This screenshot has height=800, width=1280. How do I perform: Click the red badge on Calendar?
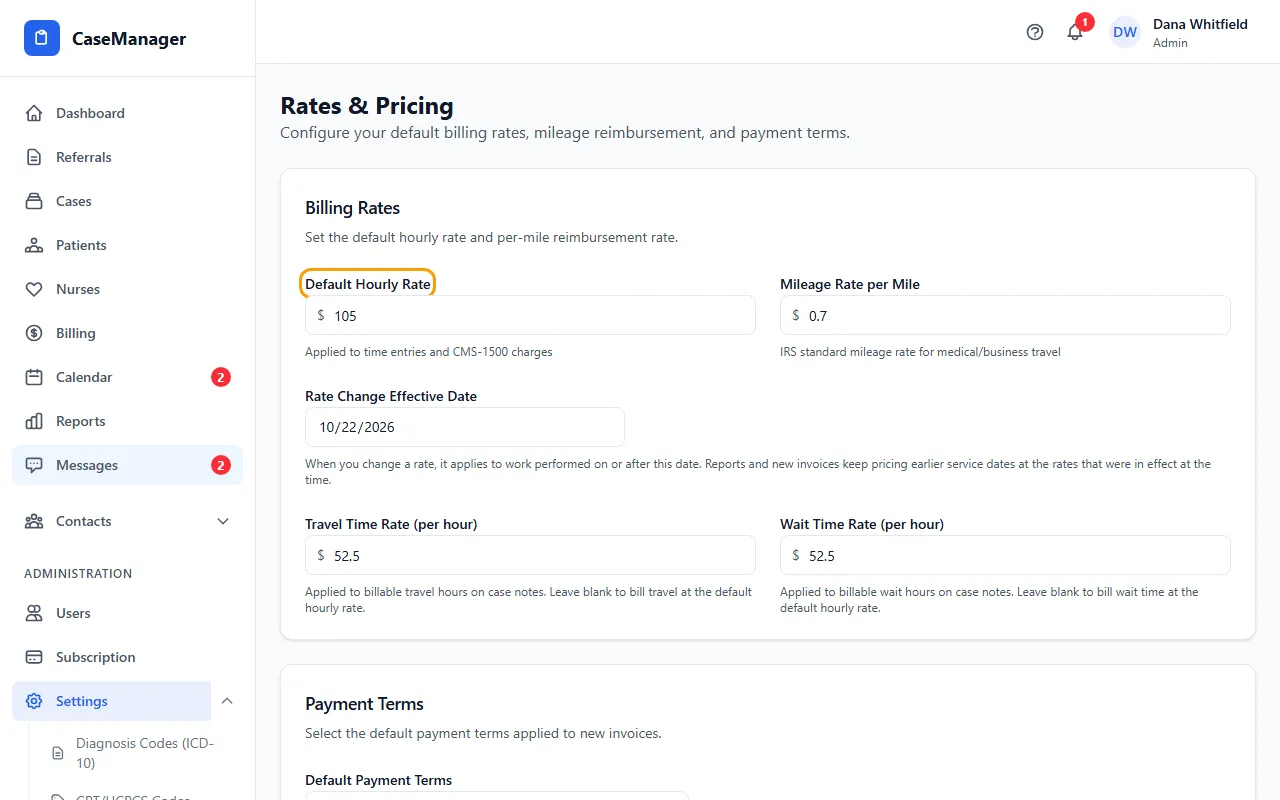pos(221,377)
